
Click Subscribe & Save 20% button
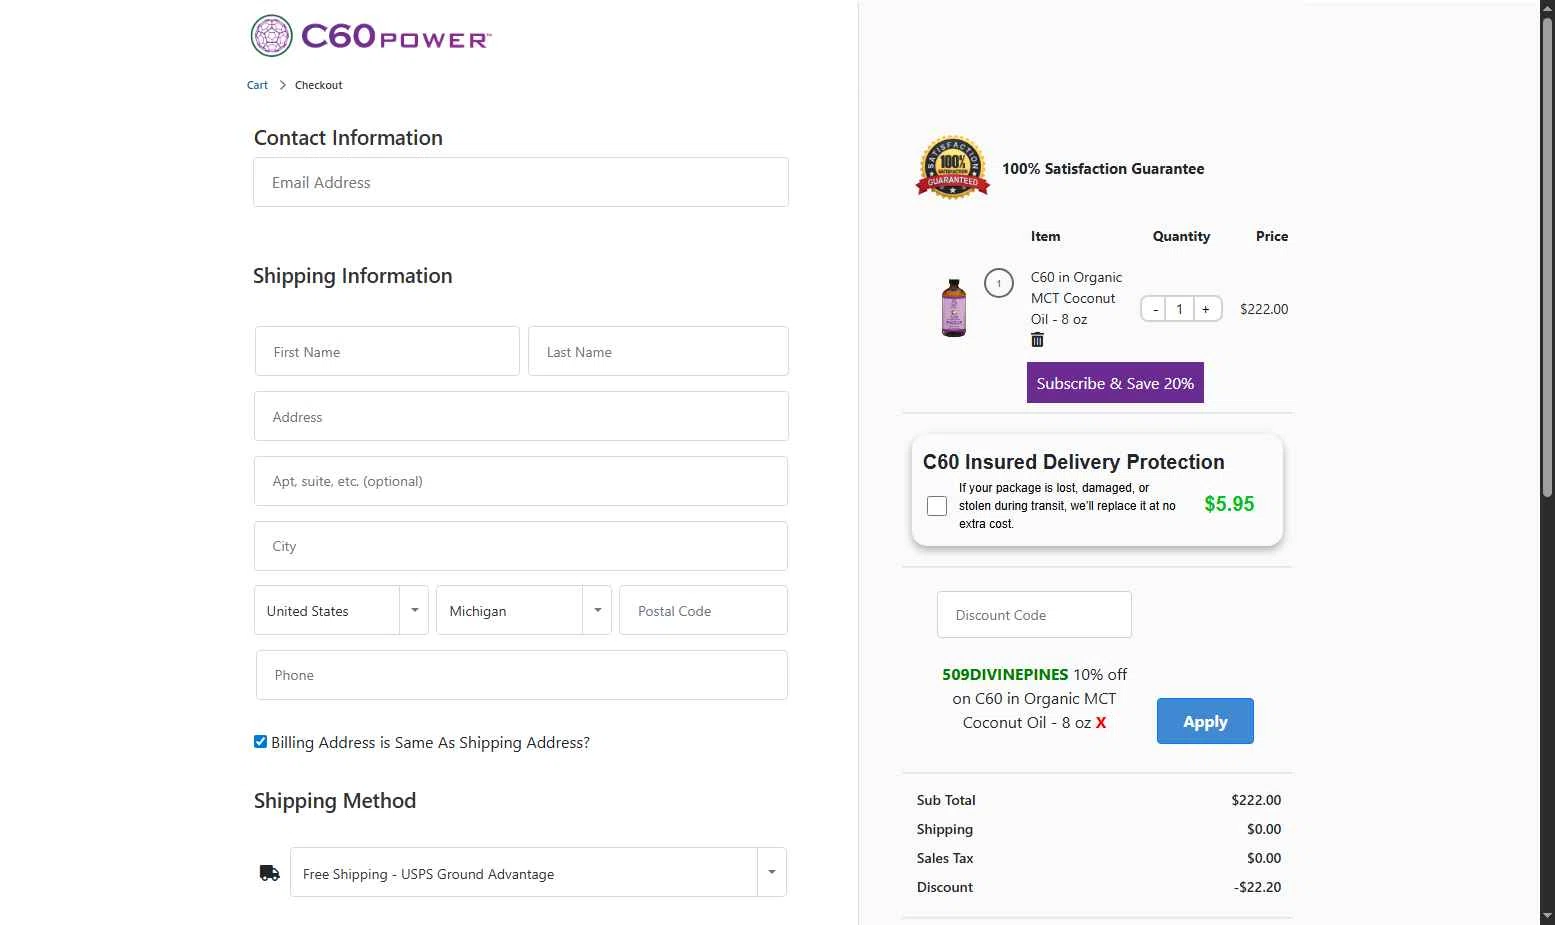click(1115, 383)
